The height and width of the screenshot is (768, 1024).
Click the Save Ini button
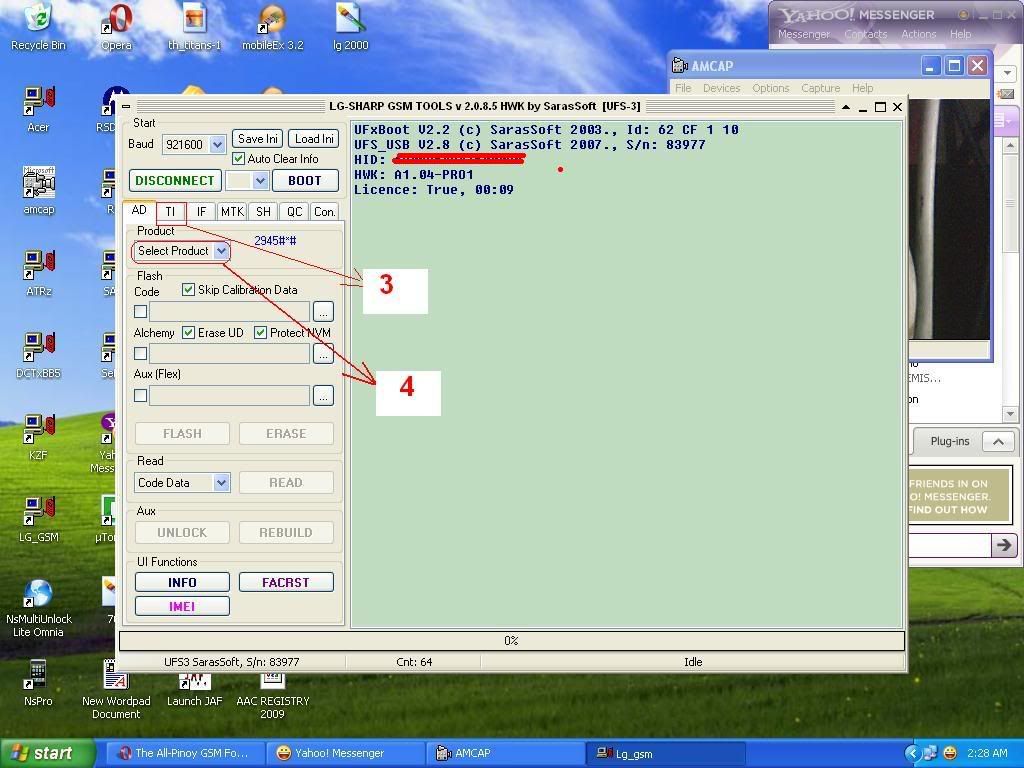click(258, 138)
